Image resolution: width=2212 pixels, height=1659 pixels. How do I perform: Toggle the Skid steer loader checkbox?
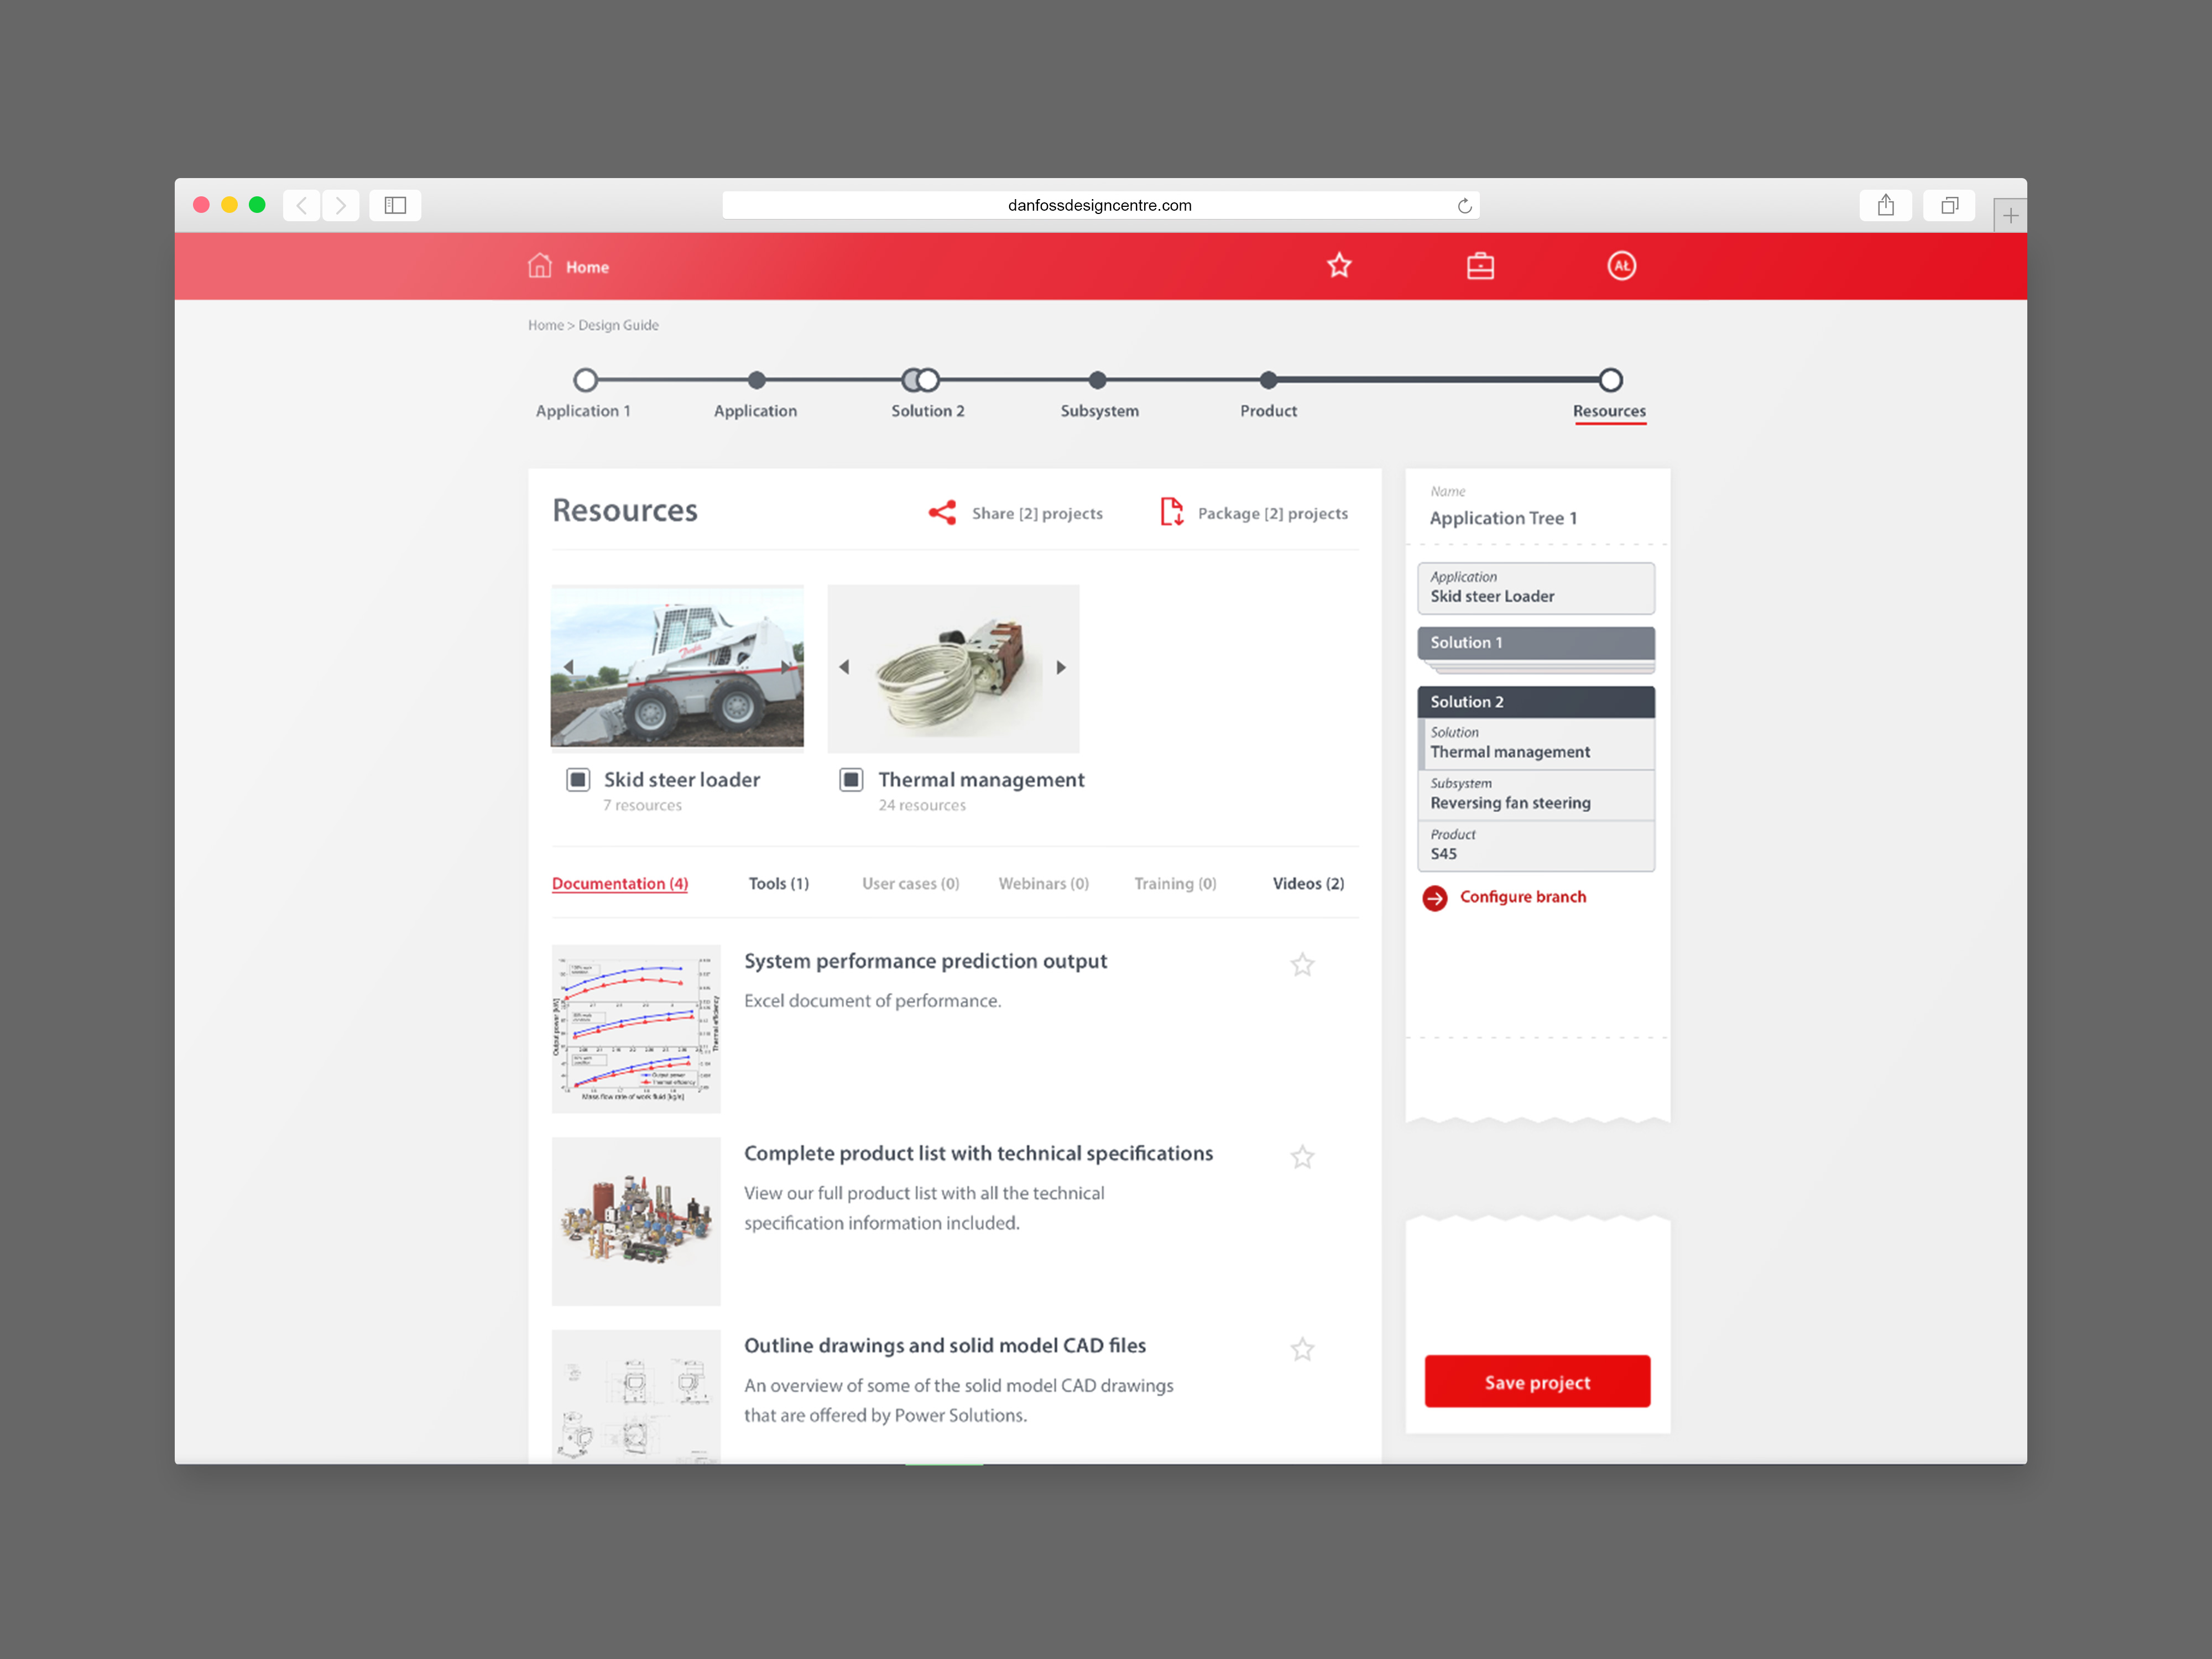coord(578,780)
